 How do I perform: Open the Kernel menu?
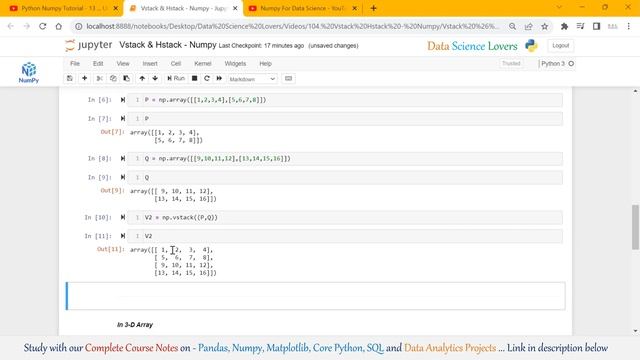(203, 64)
